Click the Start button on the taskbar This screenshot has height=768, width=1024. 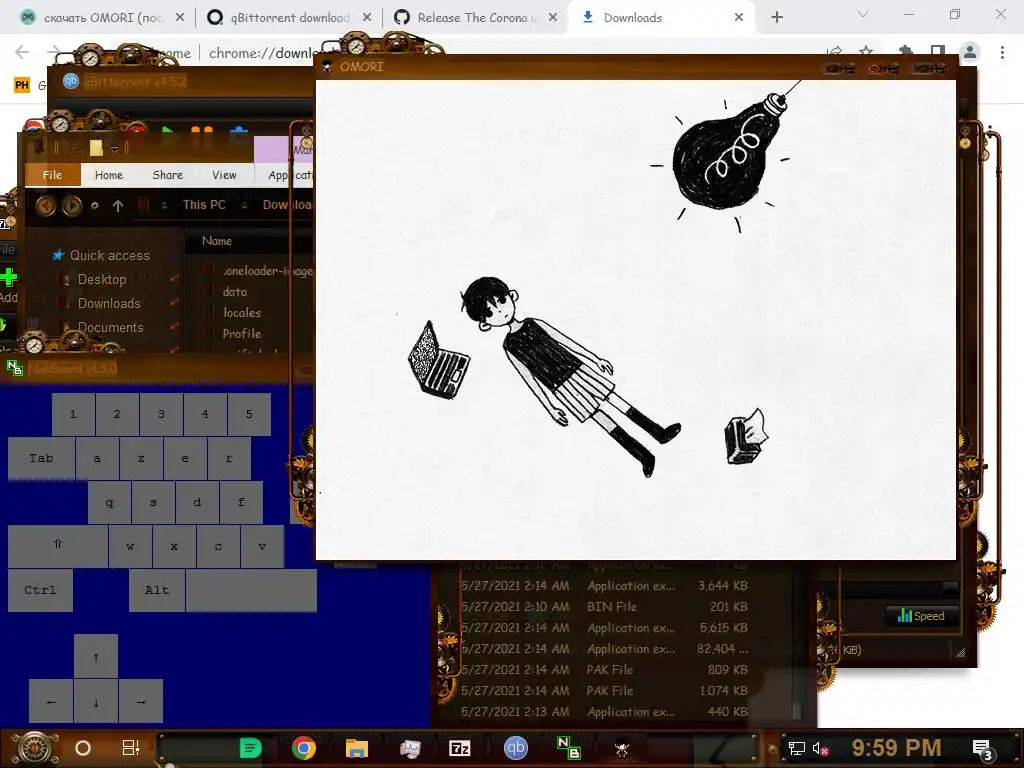click(35, 748)
